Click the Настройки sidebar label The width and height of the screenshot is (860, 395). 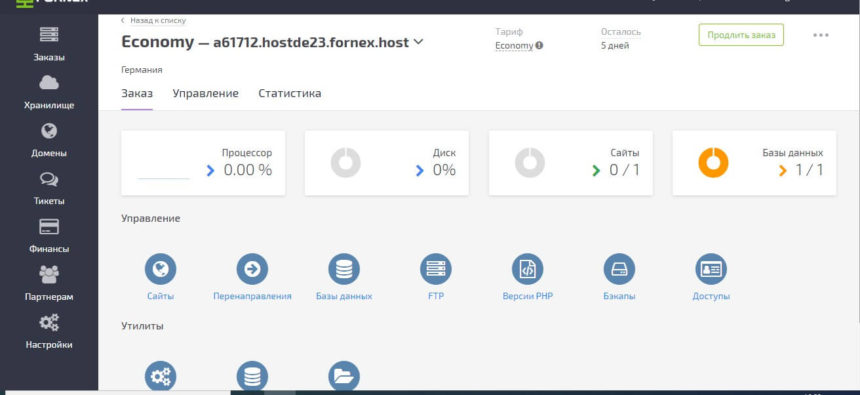pos(49,345)
